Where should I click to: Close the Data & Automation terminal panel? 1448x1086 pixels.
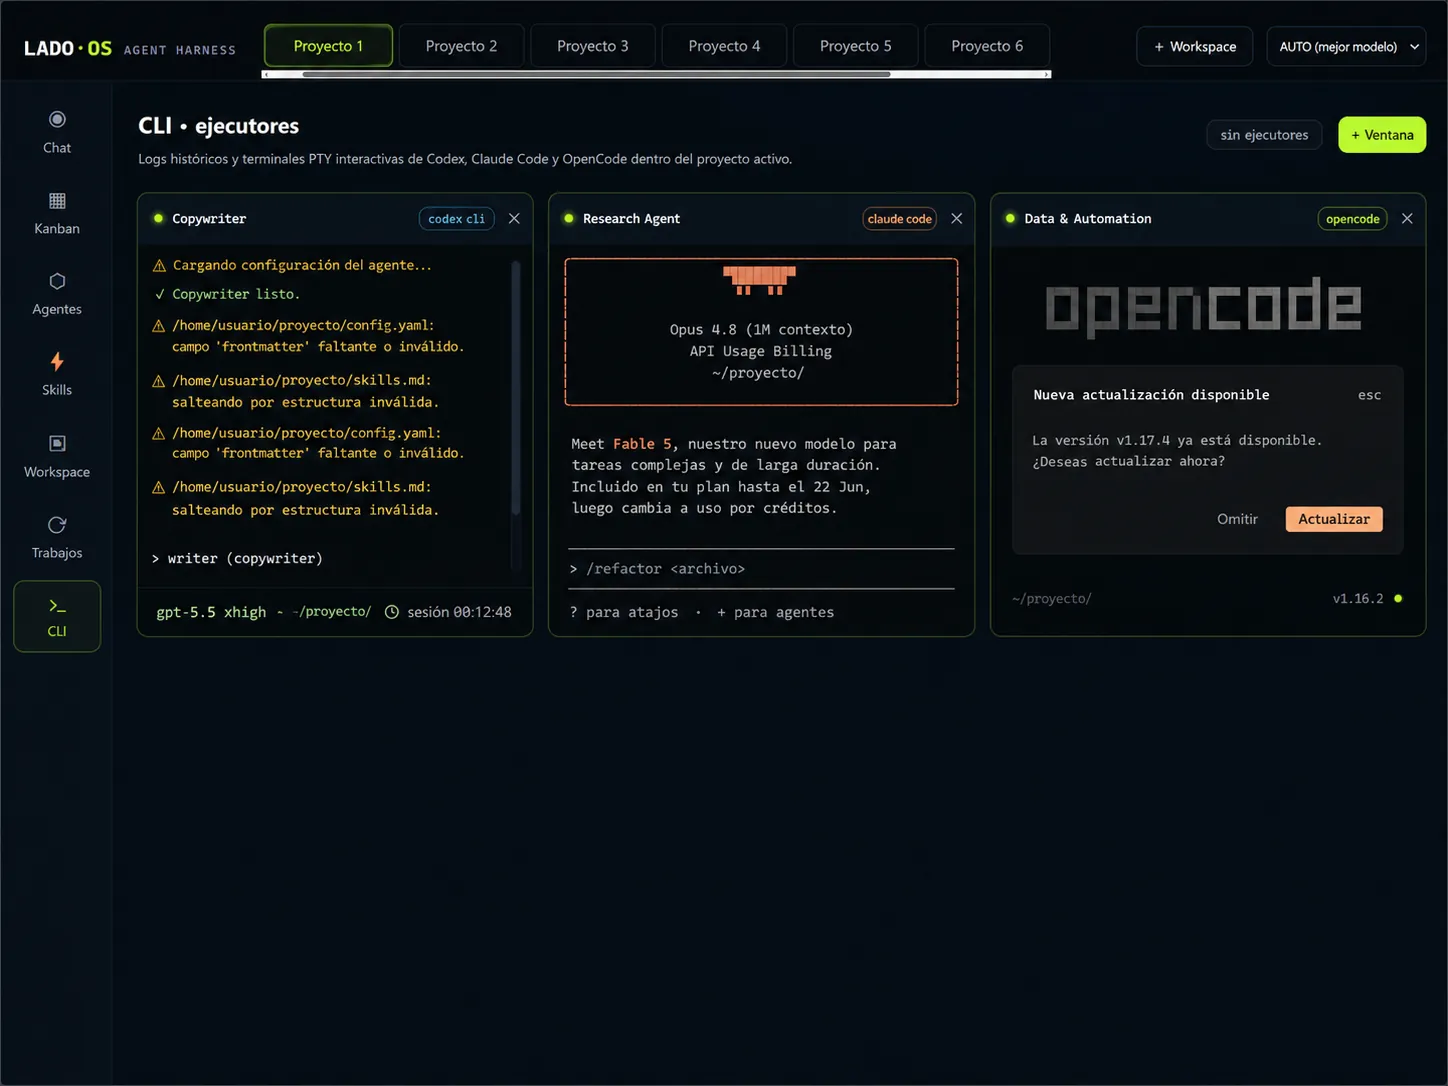[x=1407, y=219]
